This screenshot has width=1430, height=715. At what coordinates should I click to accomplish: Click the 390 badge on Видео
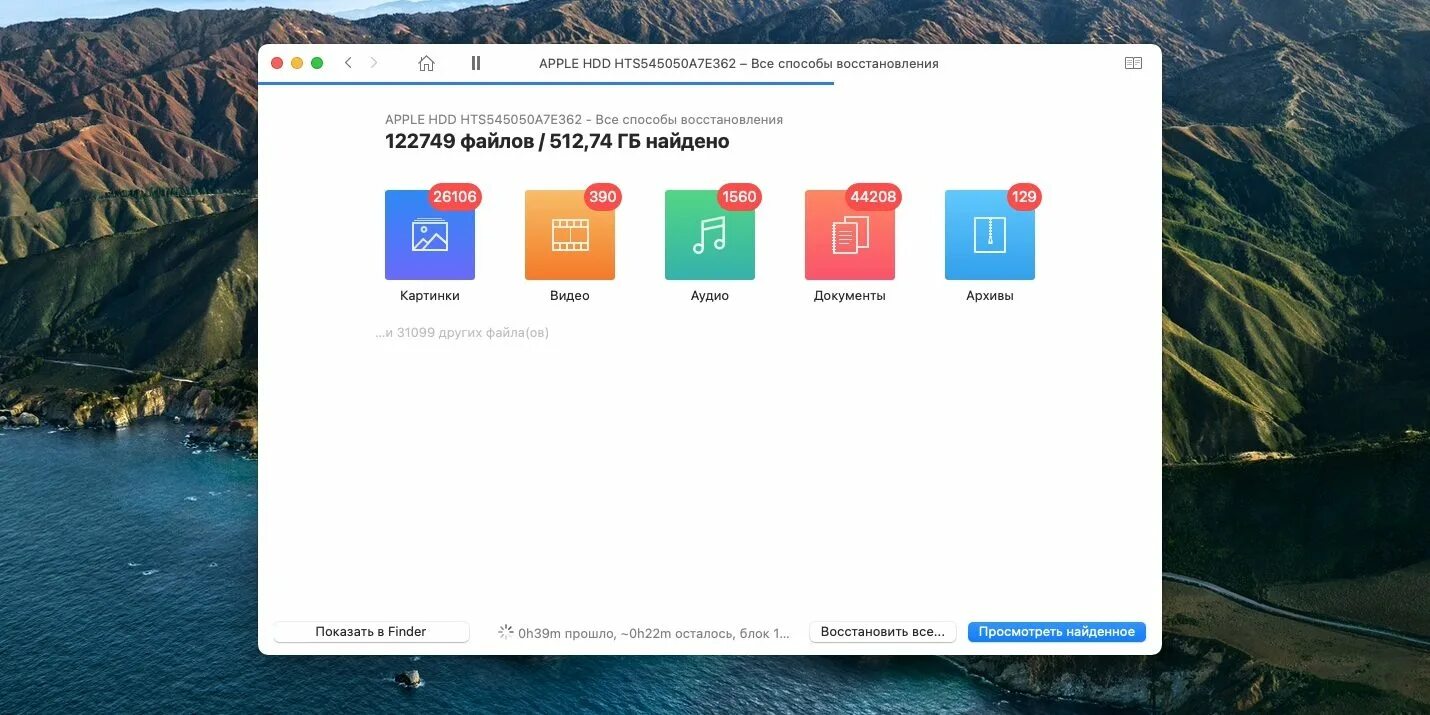[603, 197]
